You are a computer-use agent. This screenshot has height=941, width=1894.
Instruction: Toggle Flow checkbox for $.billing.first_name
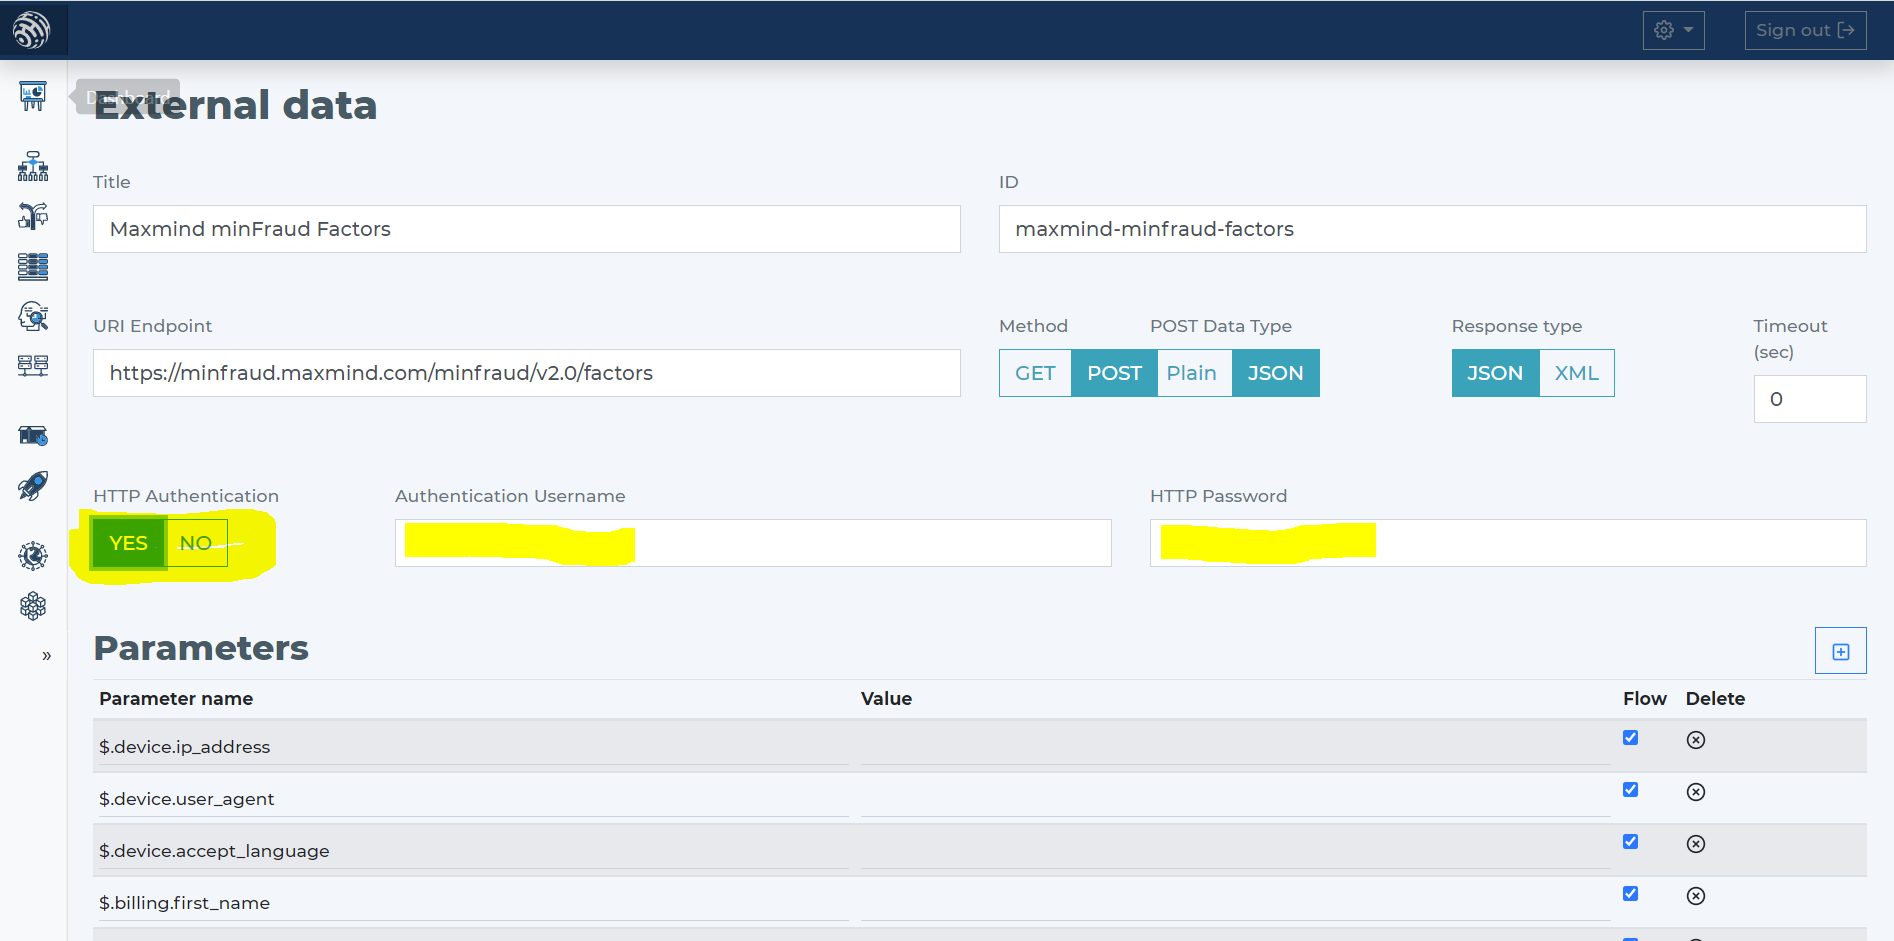click(x=1630, y=893)
